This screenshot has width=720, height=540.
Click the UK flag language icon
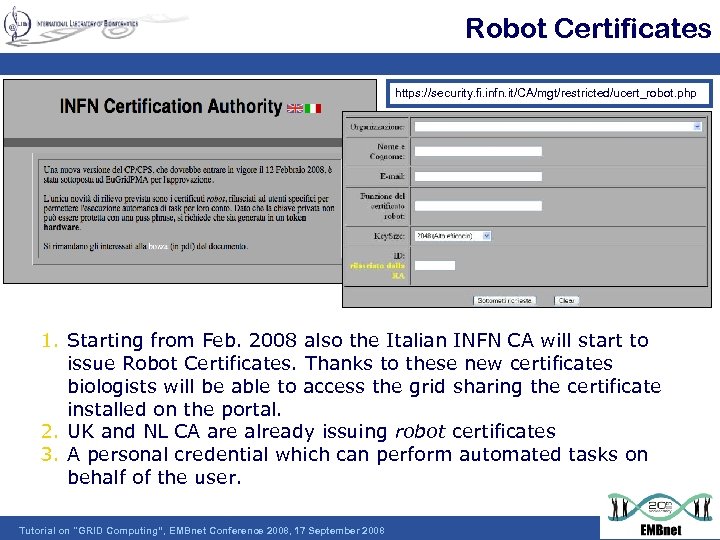pyautogui.click(x=294, y=108)
